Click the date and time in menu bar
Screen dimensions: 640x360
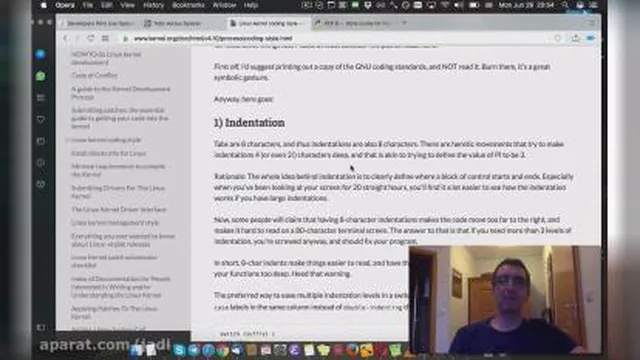pos(526,5)
